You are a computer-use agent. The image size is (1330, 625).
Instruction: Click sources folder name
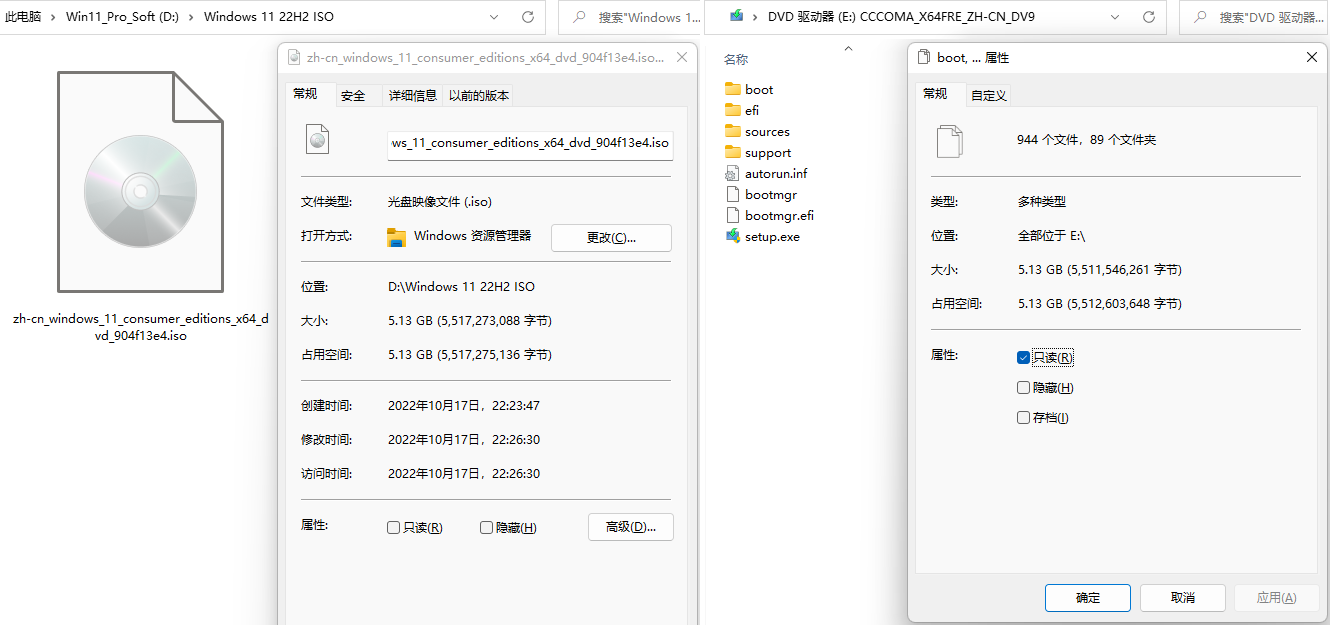pos(767,132)
